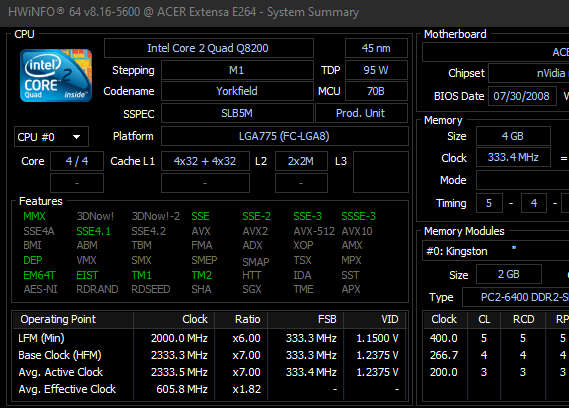Viewport: 569px width, 408px height.
Task: Click the Prod. Unit field
Action: point(361,113)
